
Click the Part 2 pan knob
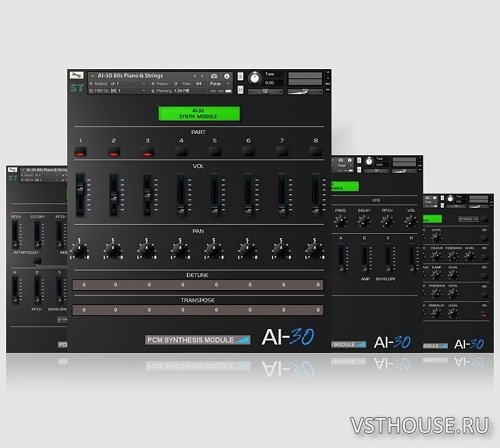click(x=113, y=250)
